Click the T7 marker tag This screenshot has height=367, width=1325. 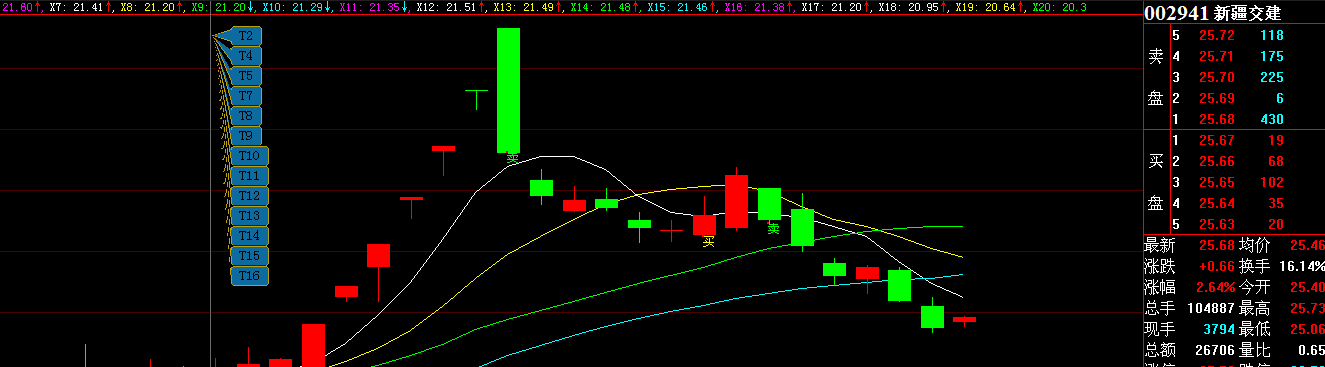(x=246, y=96)
